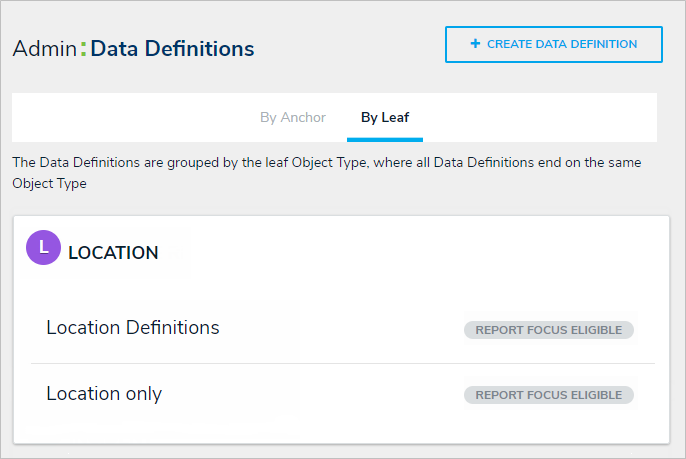Click the second description line ending in Object Type

(49, 184)
